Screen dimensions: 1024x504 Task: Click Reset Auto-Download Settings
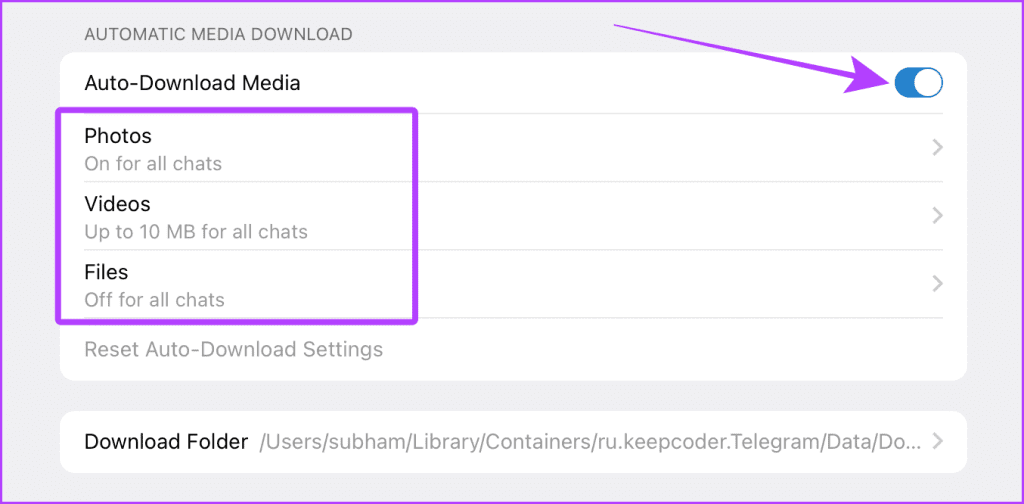click(x=234, y=349)
